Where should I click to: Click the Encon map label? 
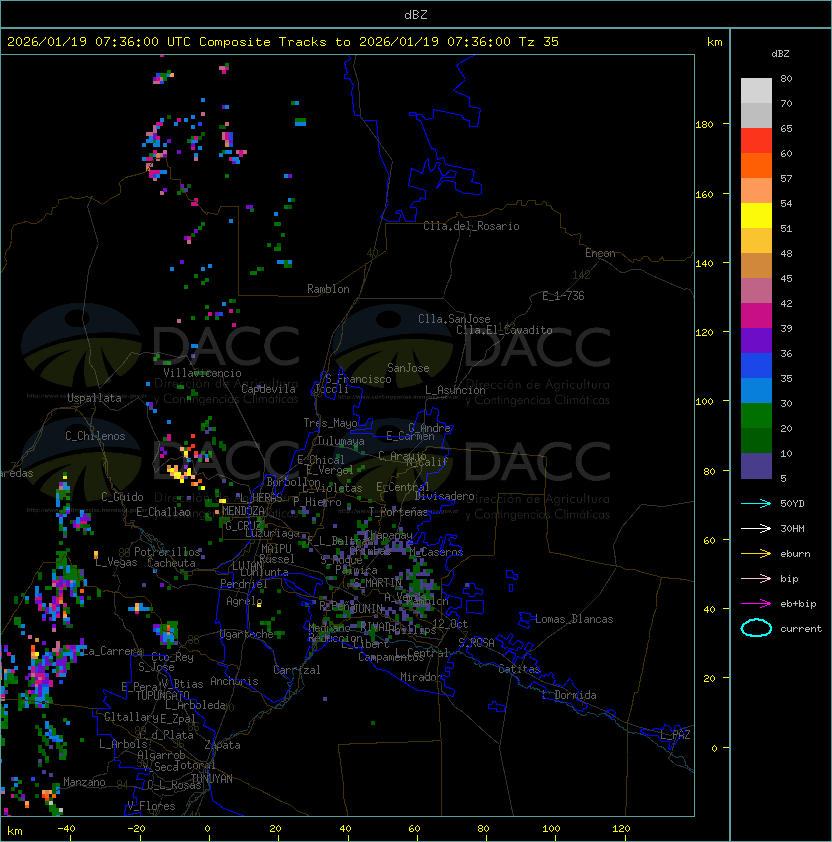point(600,253)
